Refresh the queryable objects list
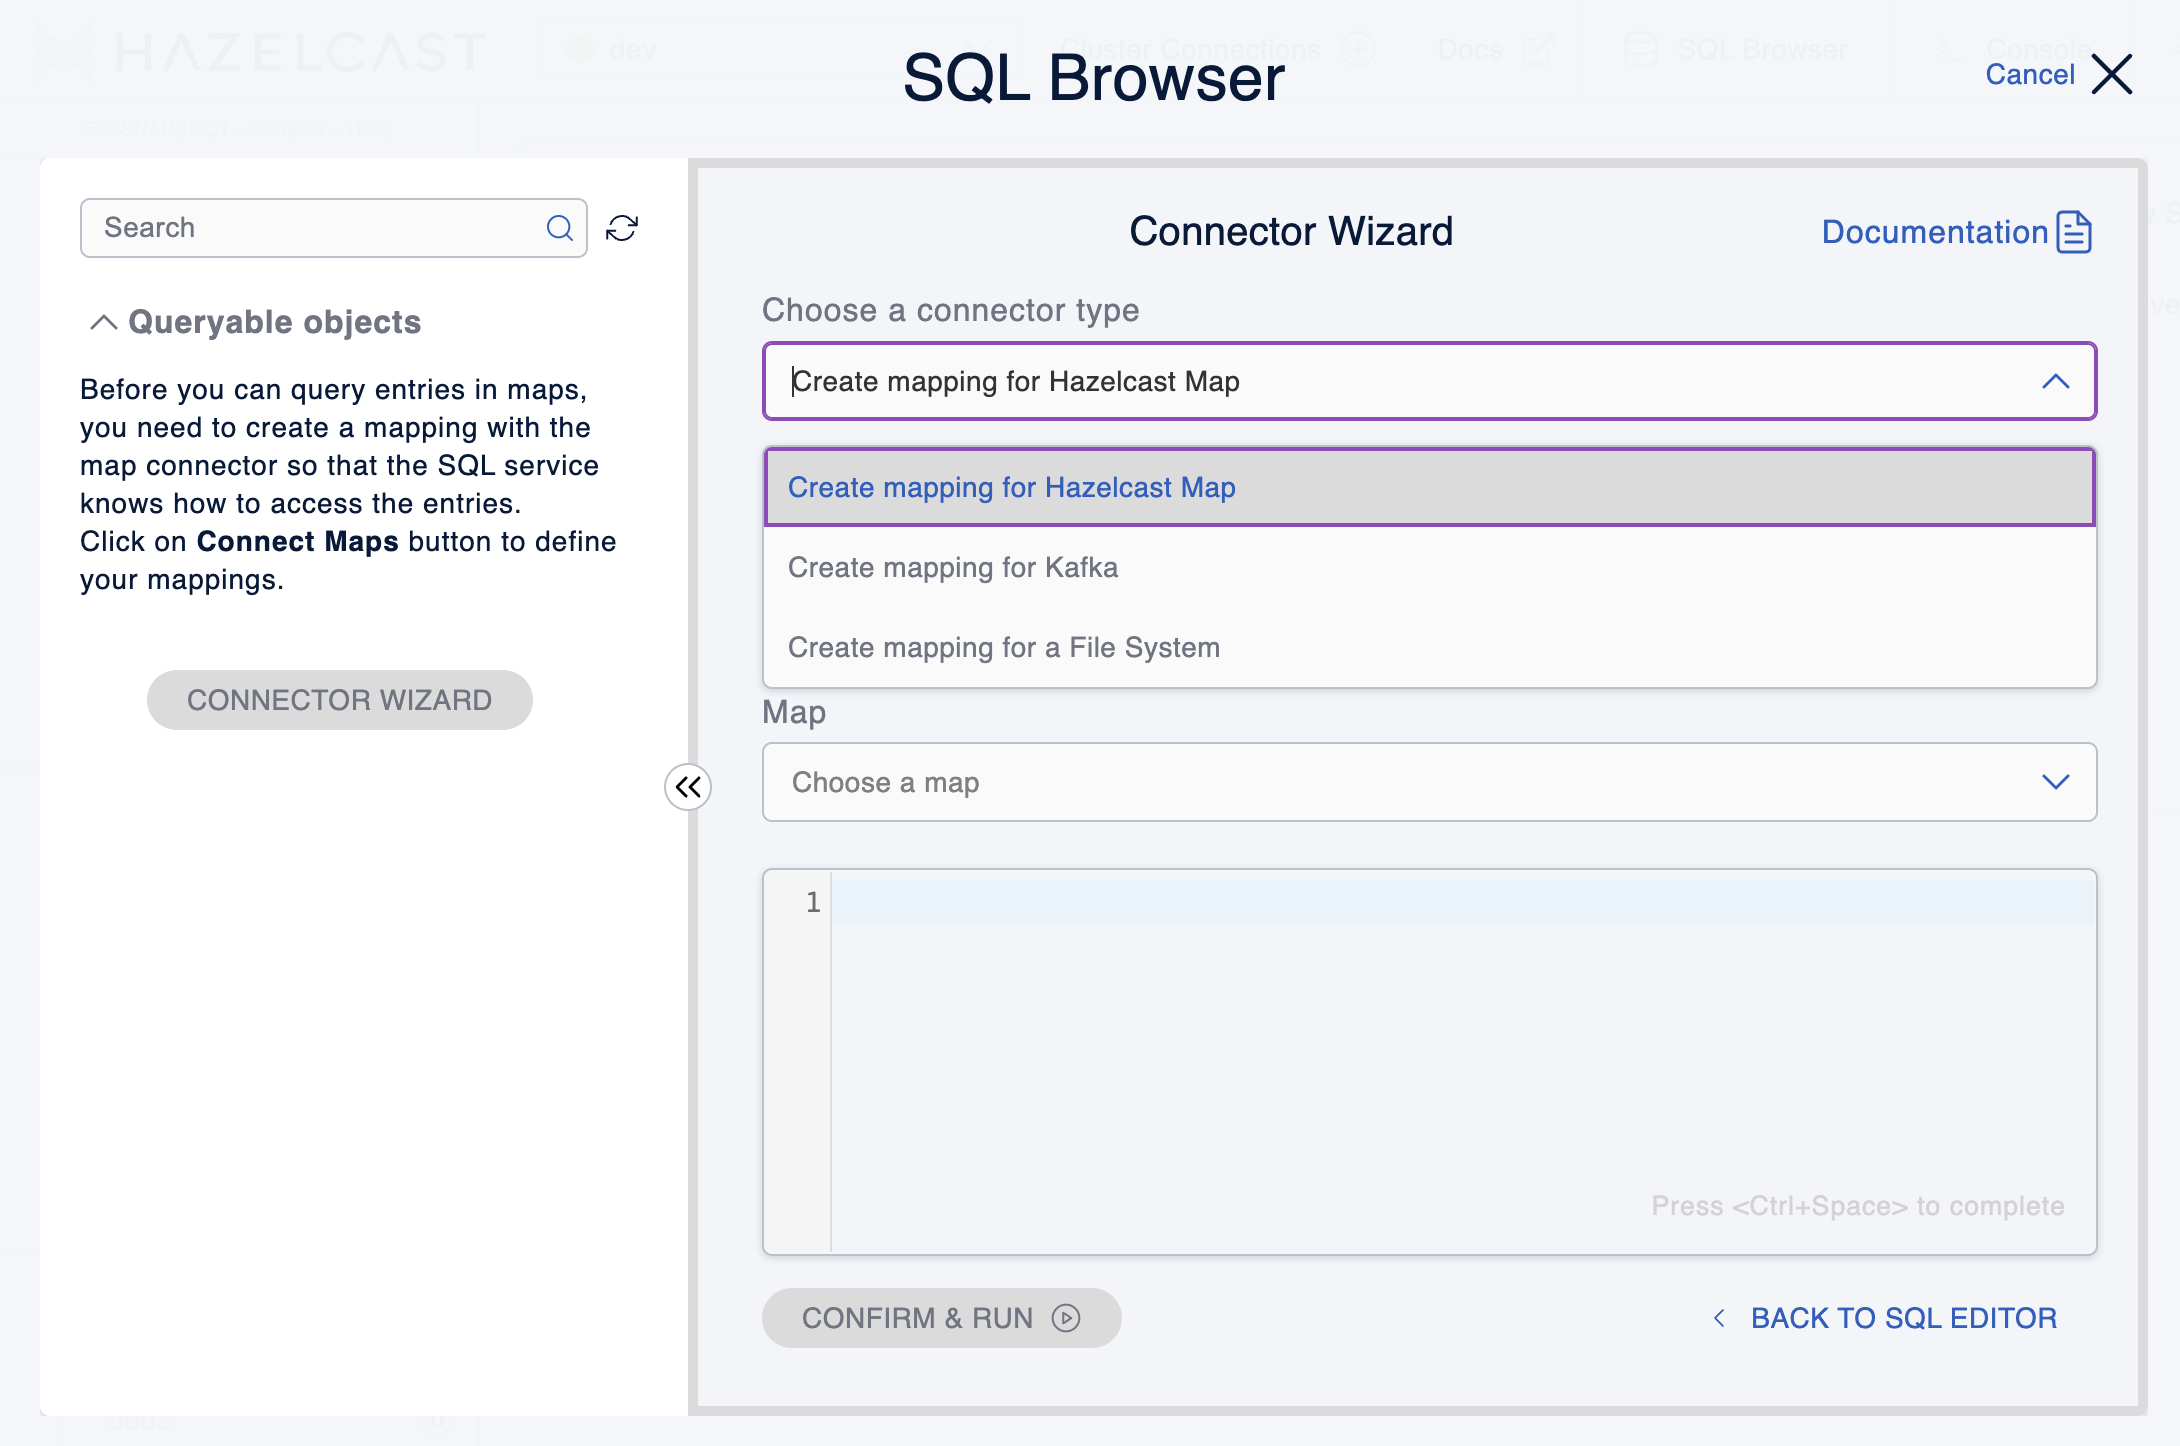Image resolution: width=2180 pixels, height=1446 pixels. click(622, 228)
